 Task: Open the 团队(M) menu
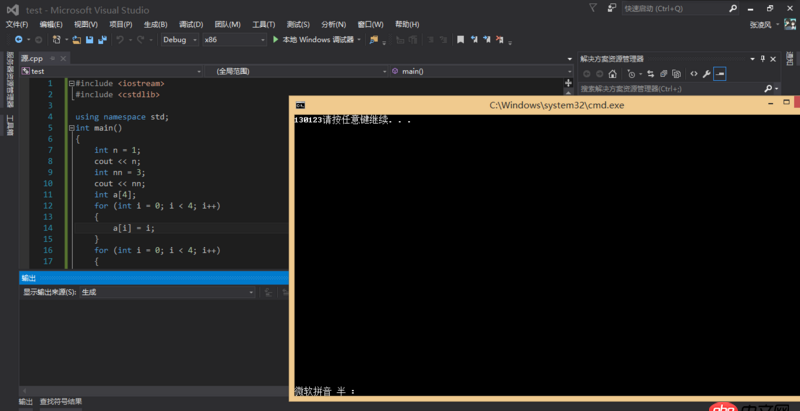228,24
